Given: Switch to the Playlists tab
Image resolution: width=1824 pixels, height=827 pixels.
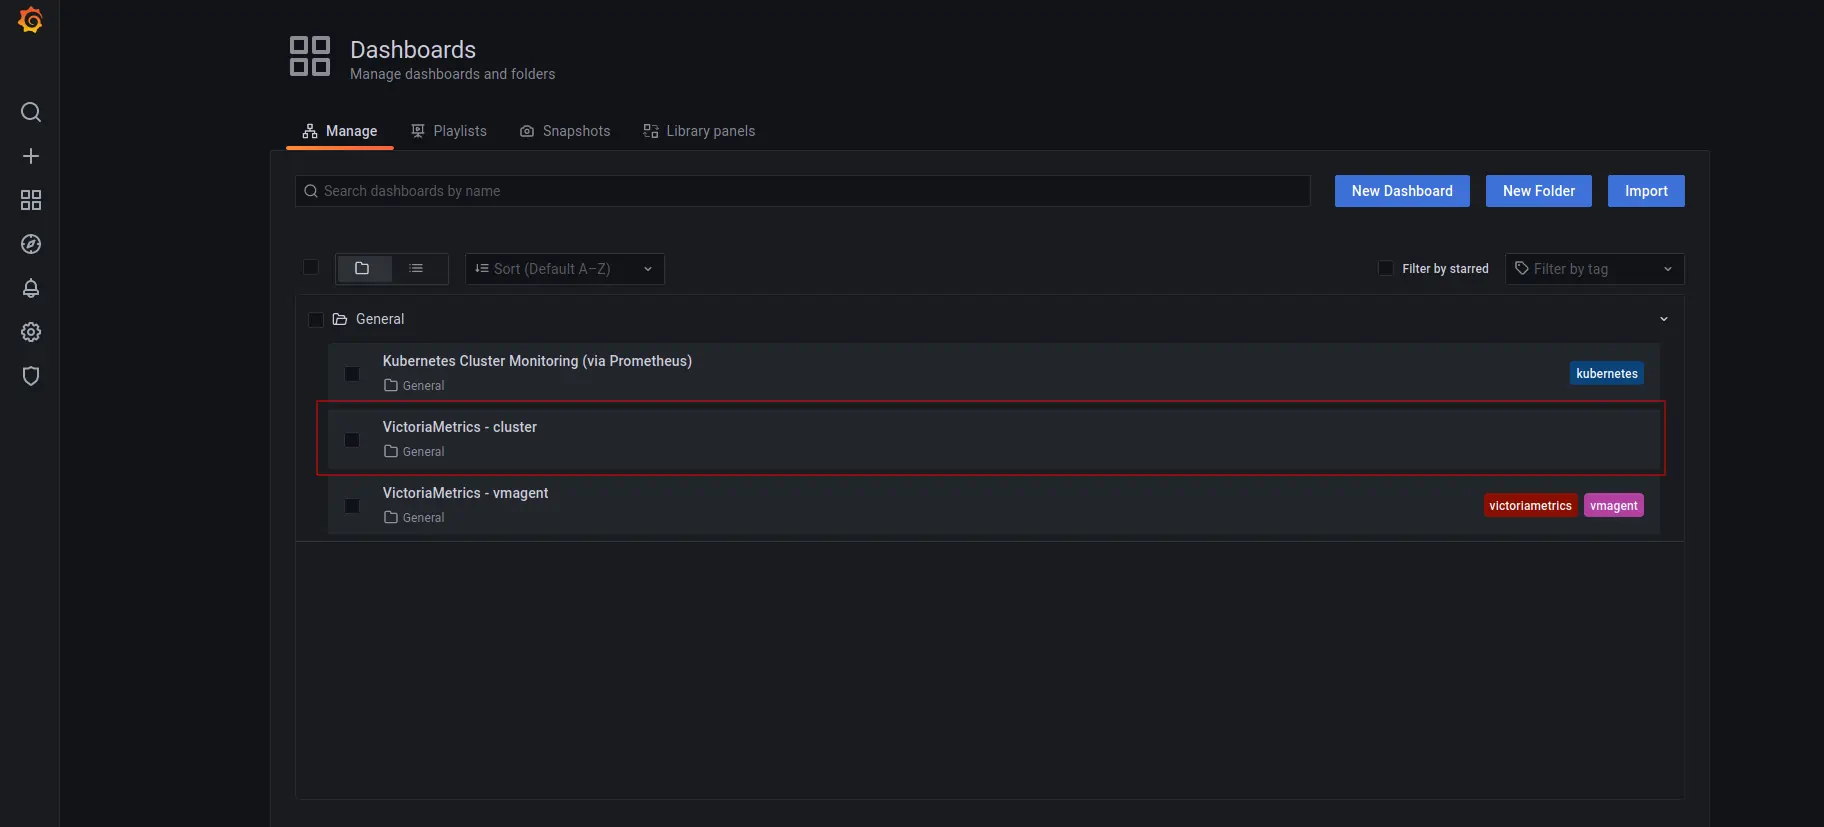Looking at the screenshot, I should pos(449,131).
